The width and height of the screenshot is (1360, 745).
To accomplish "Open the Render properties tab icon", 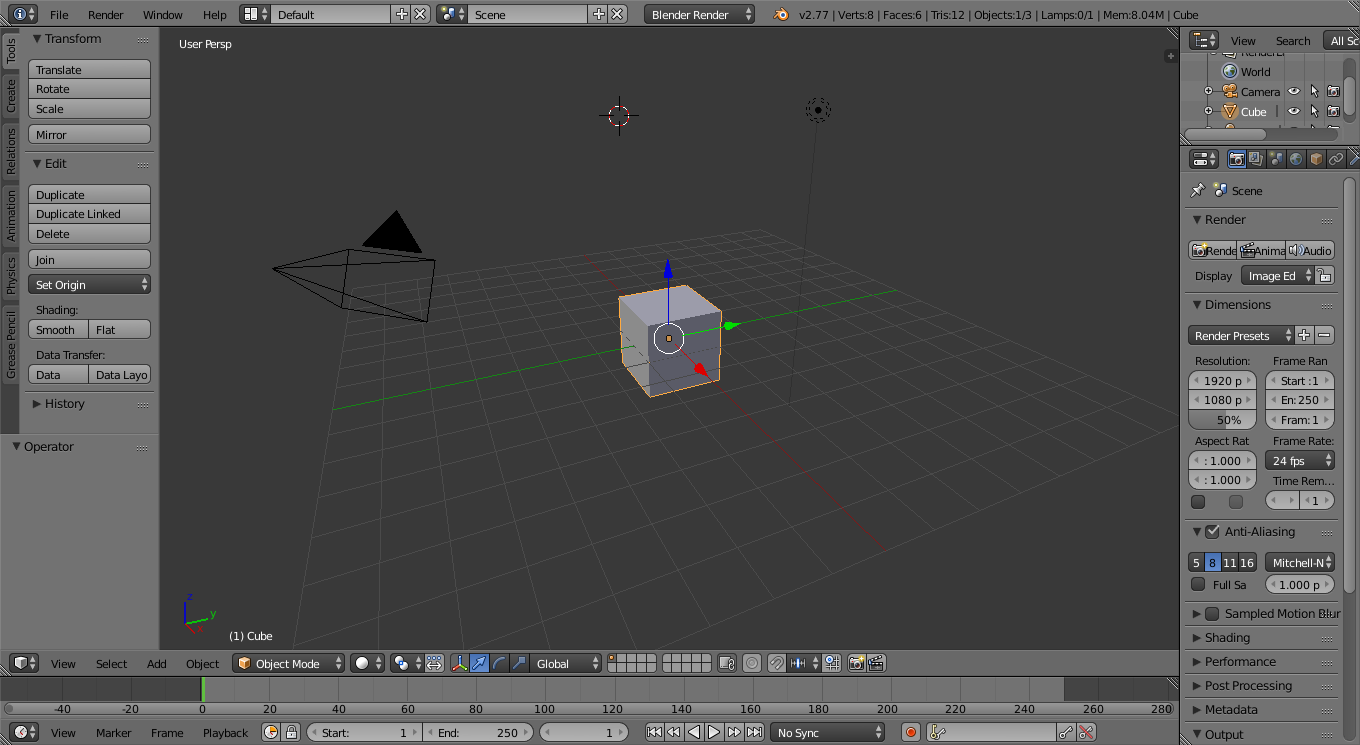I will pos(1237,159).
